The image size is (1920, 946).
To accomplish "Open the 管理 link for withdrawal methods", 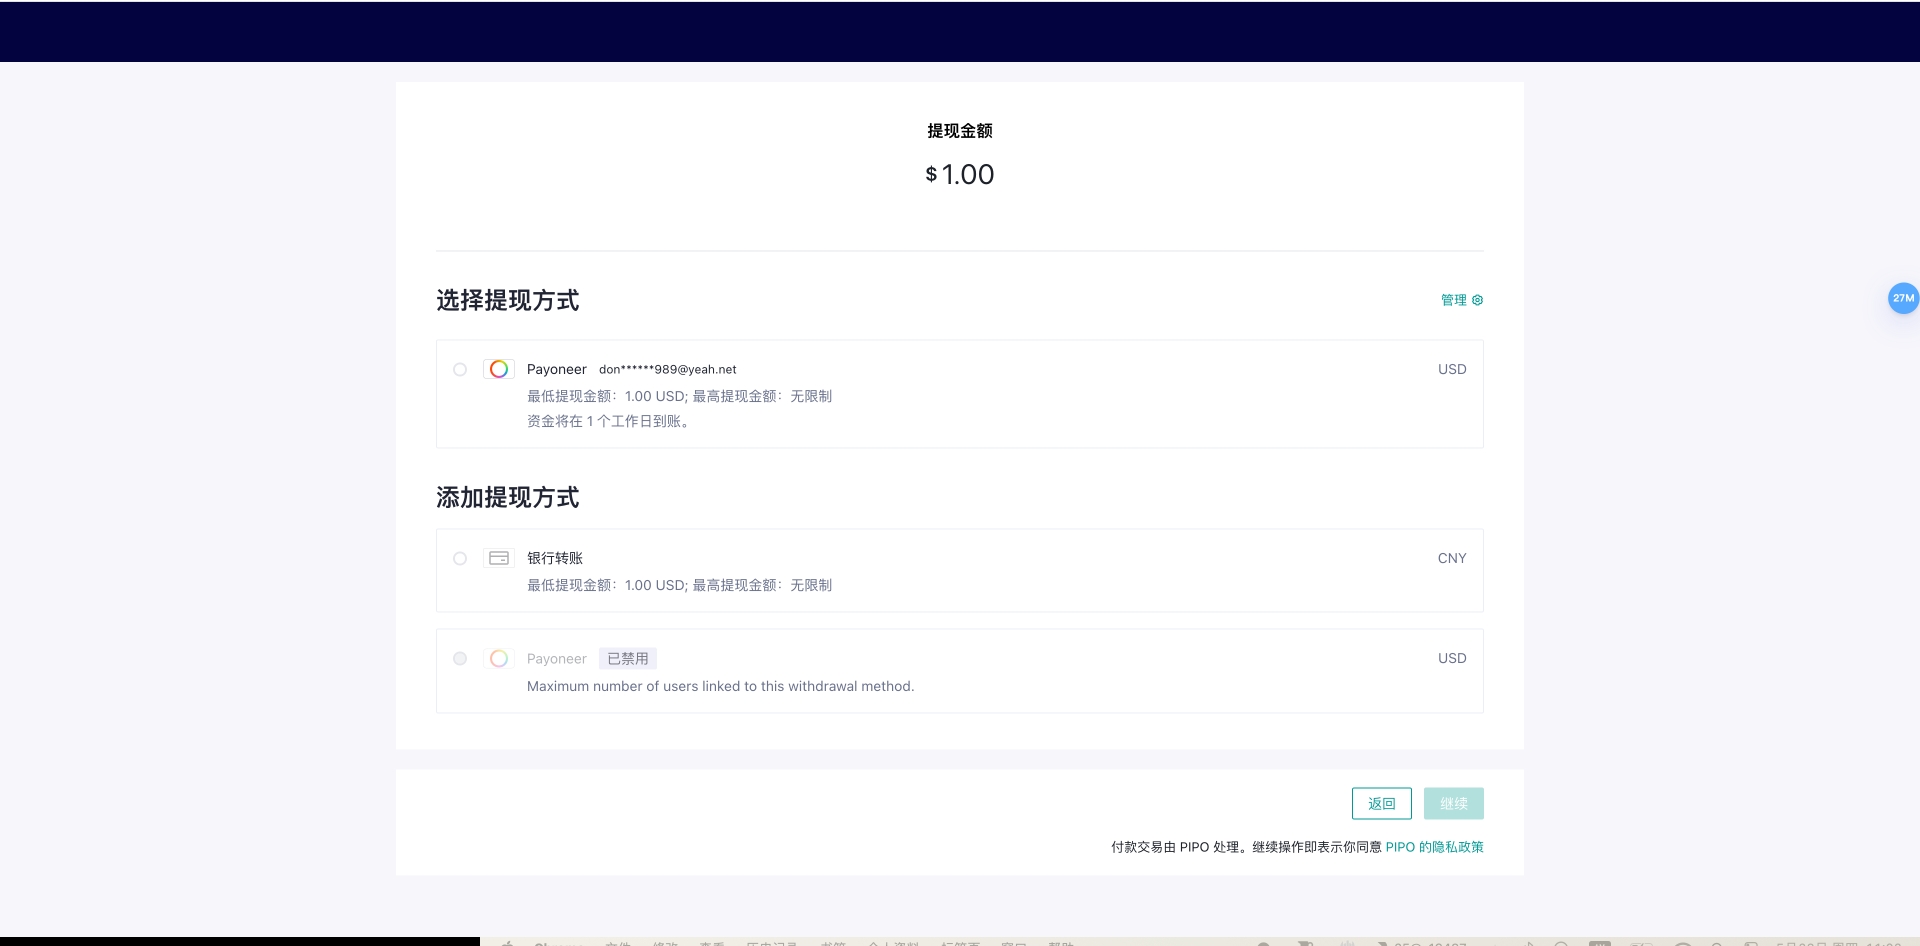I will coord(1453,300).
